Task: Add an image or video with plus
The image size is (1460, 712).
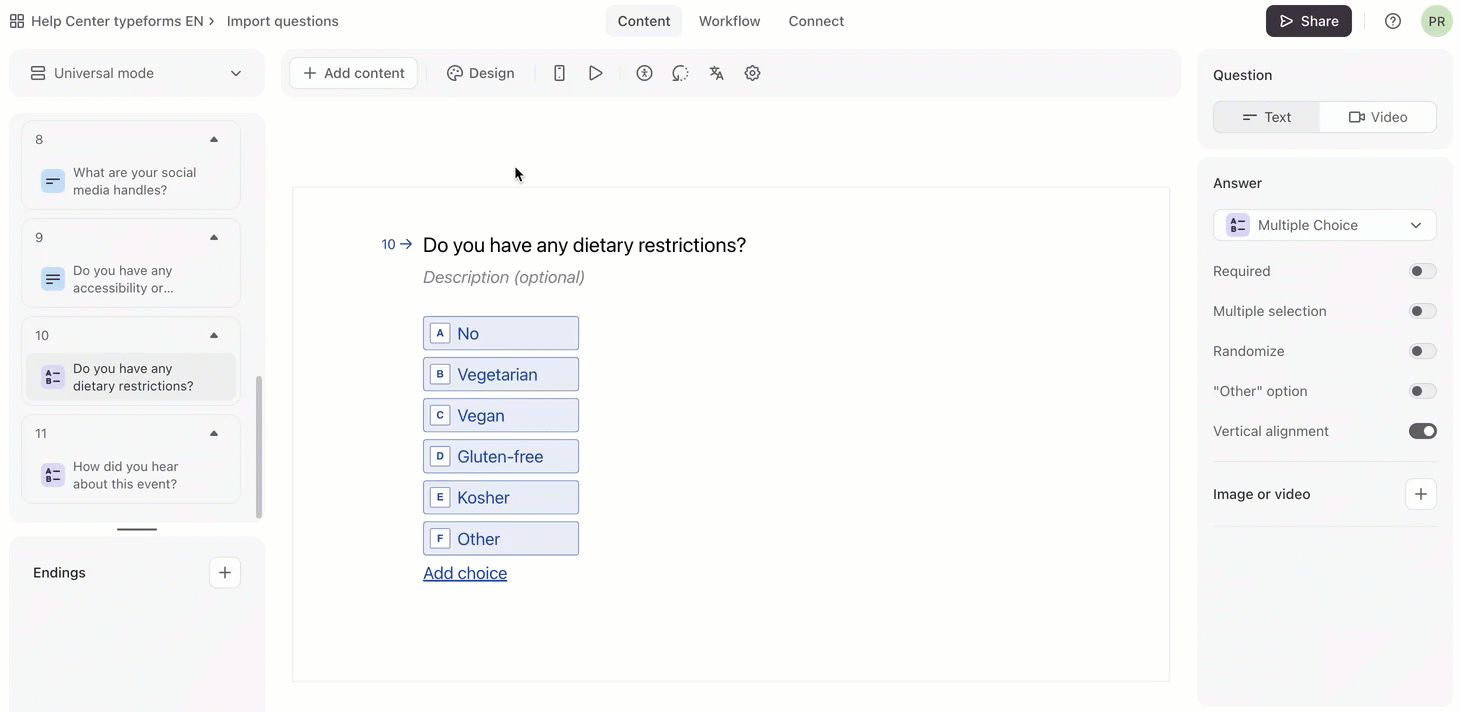Action: [1420, 494]
